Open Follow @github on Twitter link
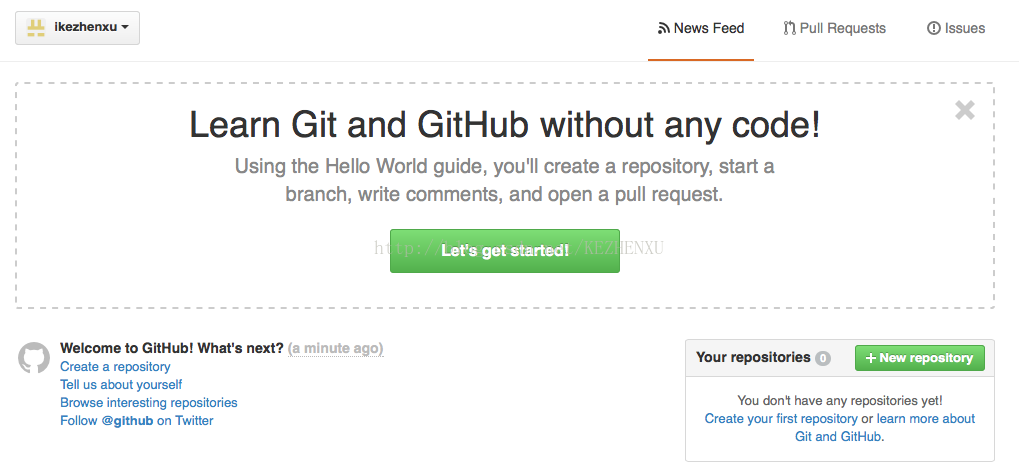Viewport: 1019px width, 474px height. point(136,421)
